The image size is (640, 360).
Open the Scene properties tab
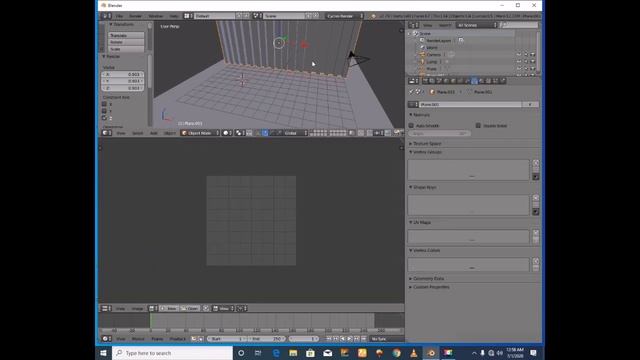pos(440,81)
